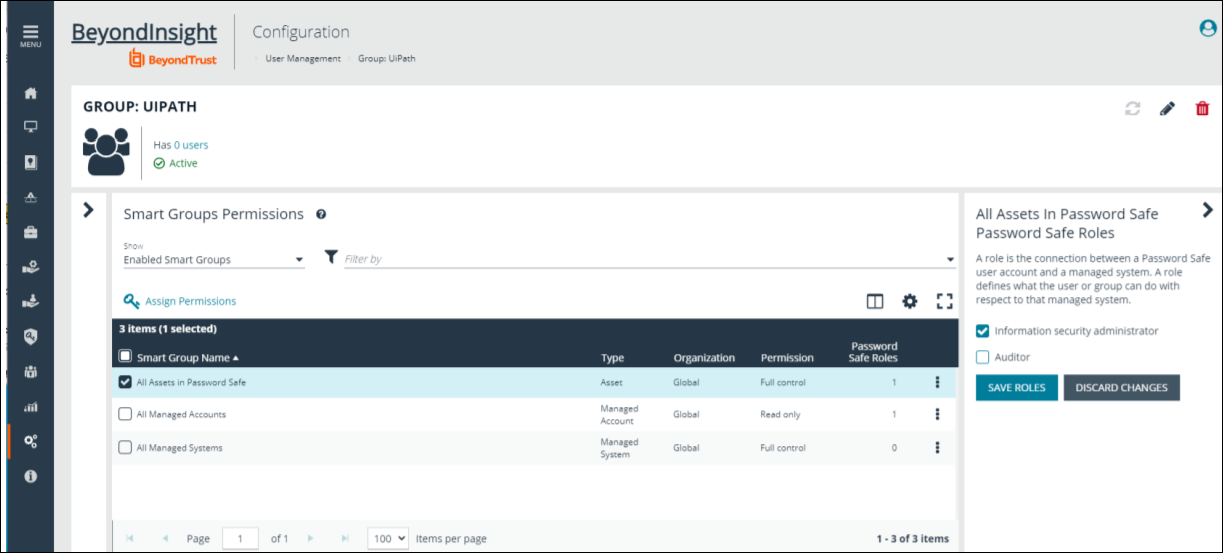Open the About info sidebar icon

click(30, 476)
